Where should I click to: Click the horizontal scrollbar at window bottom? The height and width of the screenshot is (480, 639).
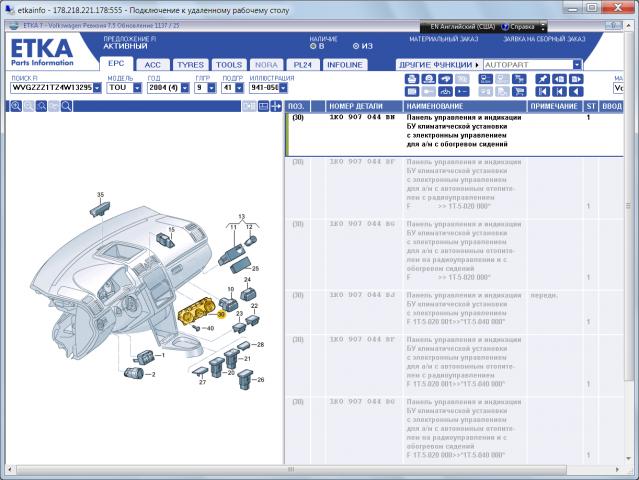291,469
